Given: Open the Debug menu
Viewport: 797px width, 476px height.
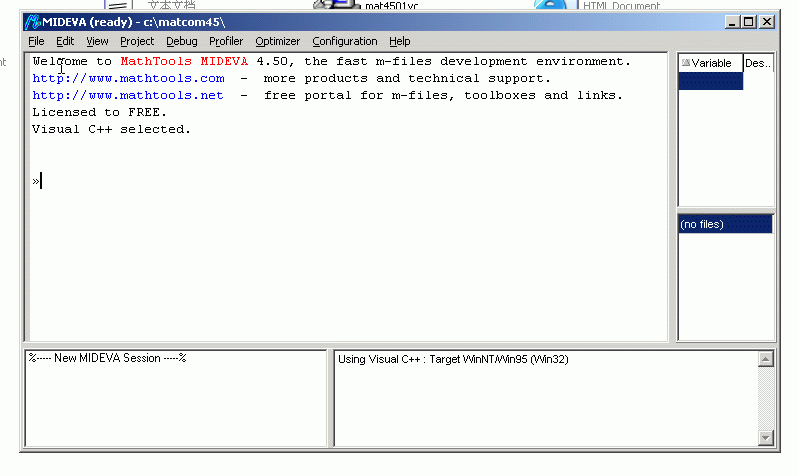Looking at the screenshot, I should (x=181, y=41).
